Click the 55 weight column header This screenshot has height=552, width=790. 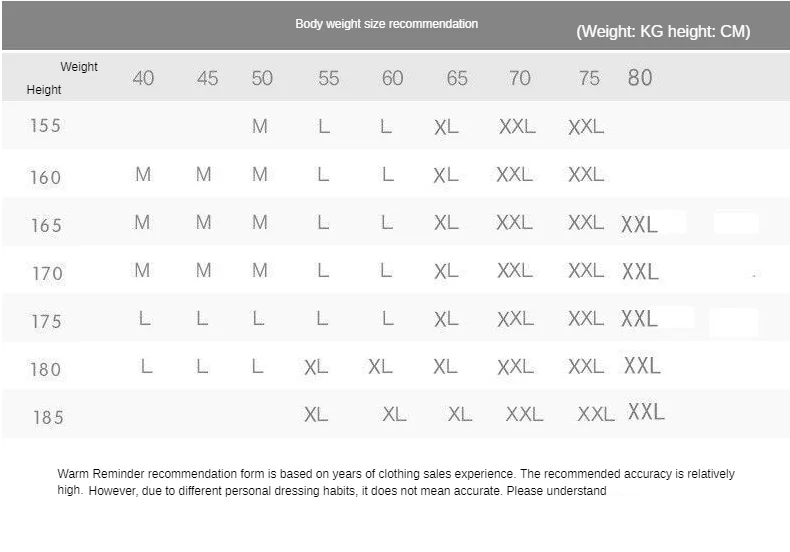328,78
